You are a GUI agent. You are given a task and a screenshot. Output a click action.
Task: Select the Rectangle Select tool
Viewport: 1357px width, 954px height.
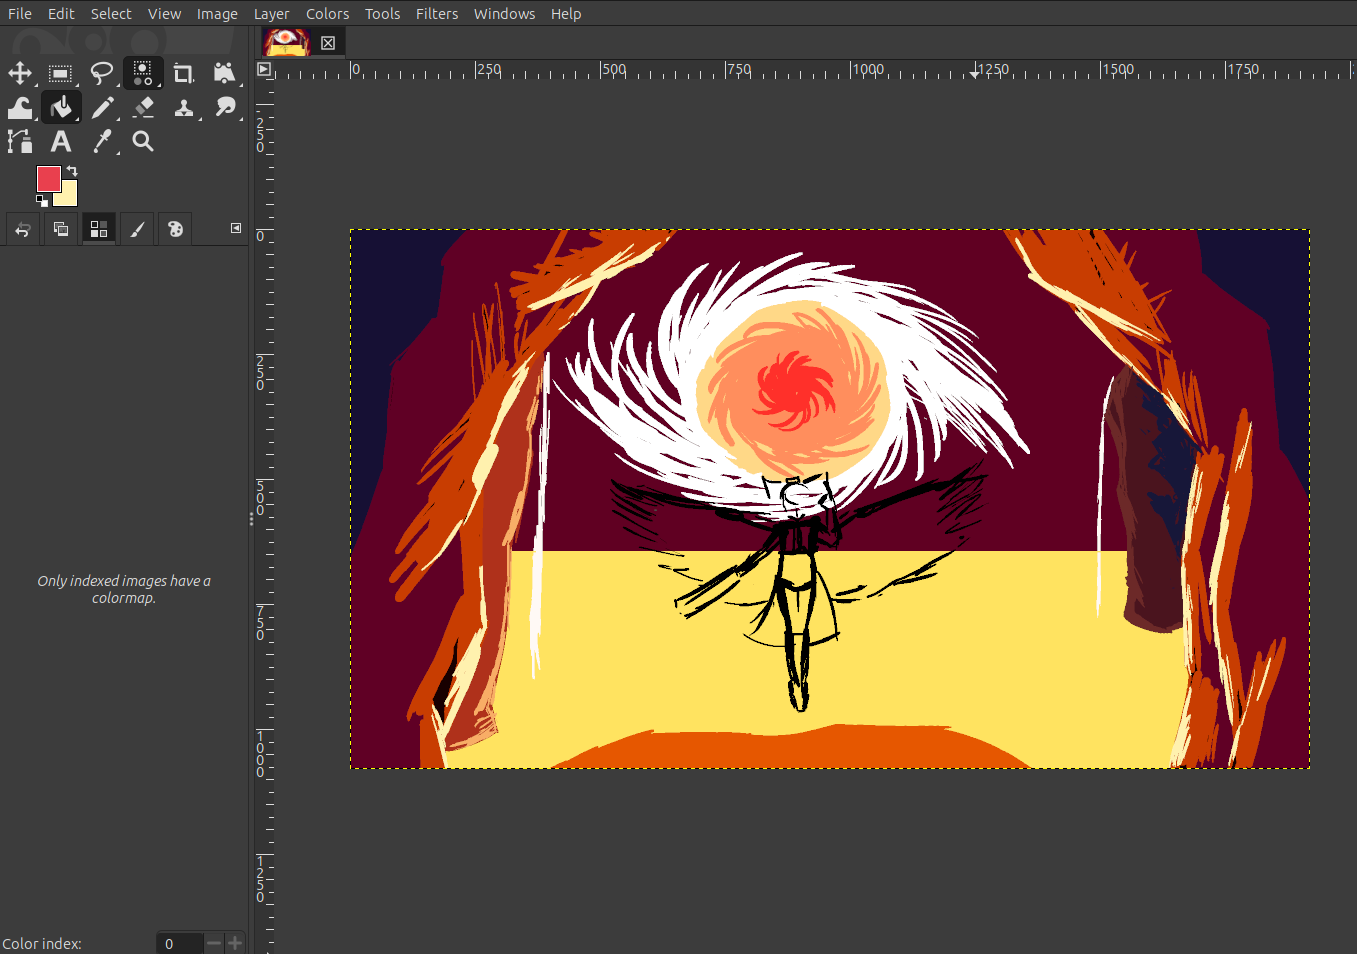(x=61, y=73)
